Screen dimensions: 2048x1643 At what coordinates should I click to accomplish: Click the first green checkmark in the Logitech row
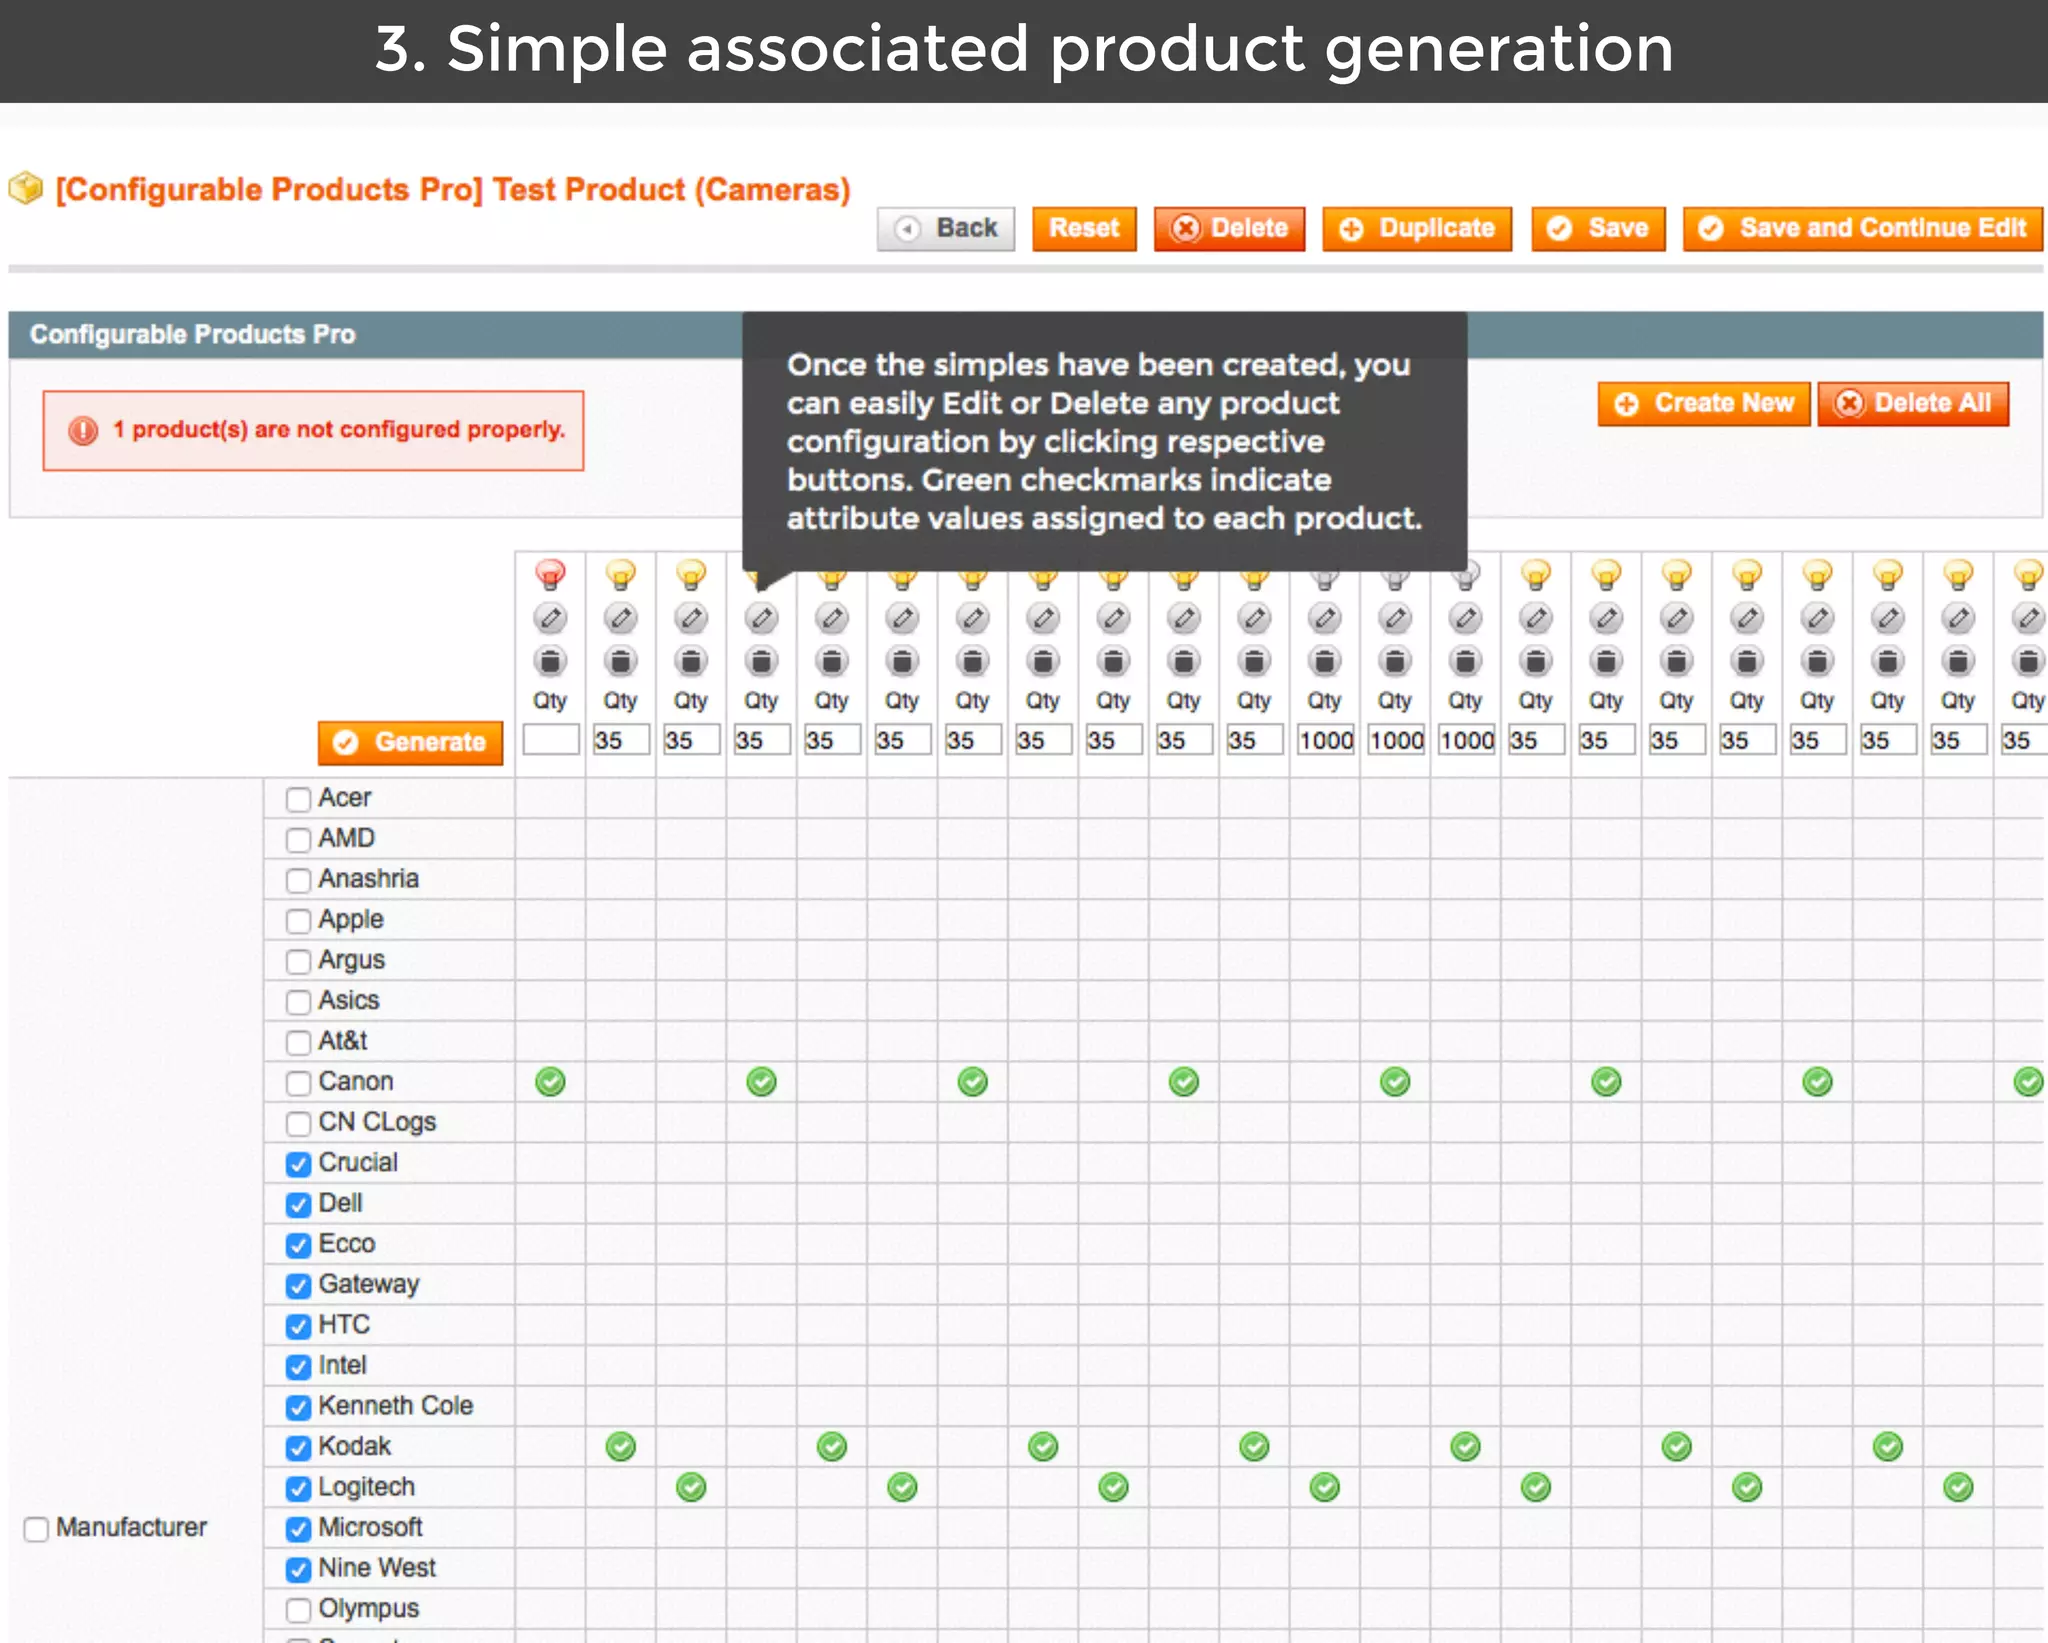pos(691,1487)
